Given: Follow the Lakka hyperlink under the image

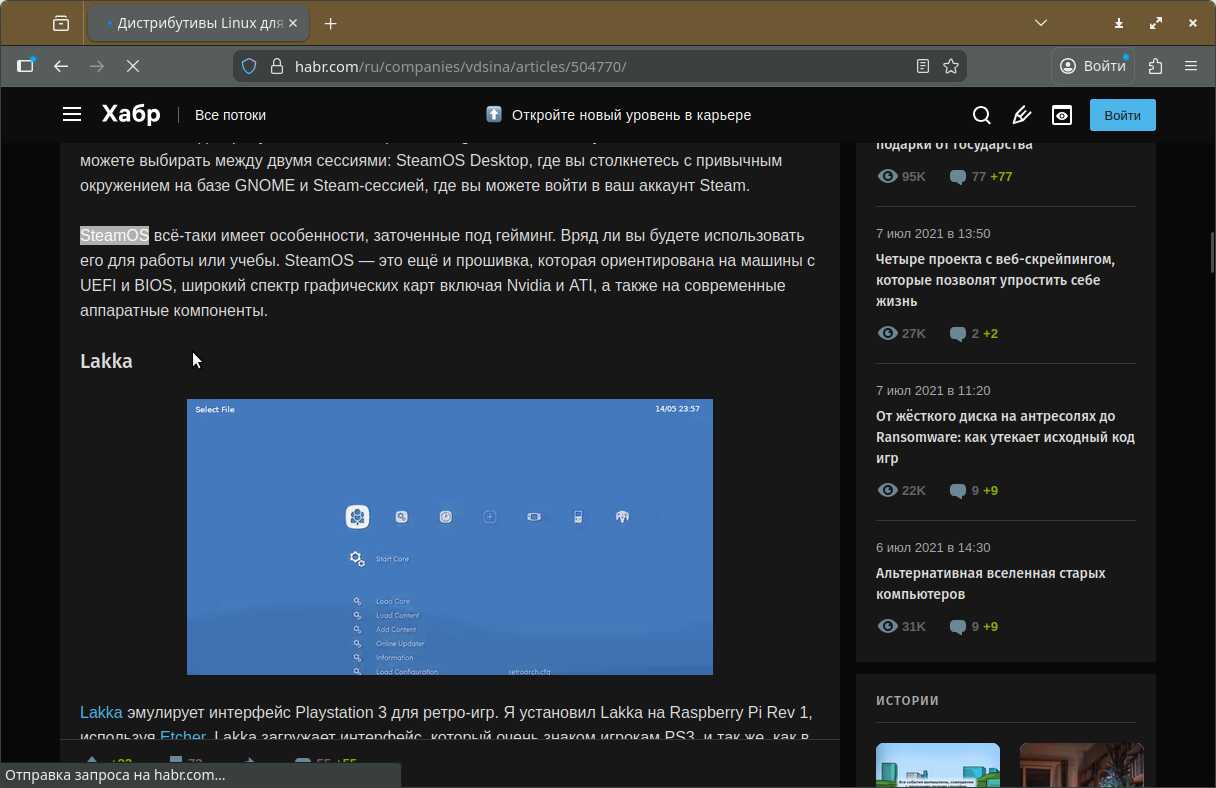Looking at the screenshot, I should pos(101,713).
